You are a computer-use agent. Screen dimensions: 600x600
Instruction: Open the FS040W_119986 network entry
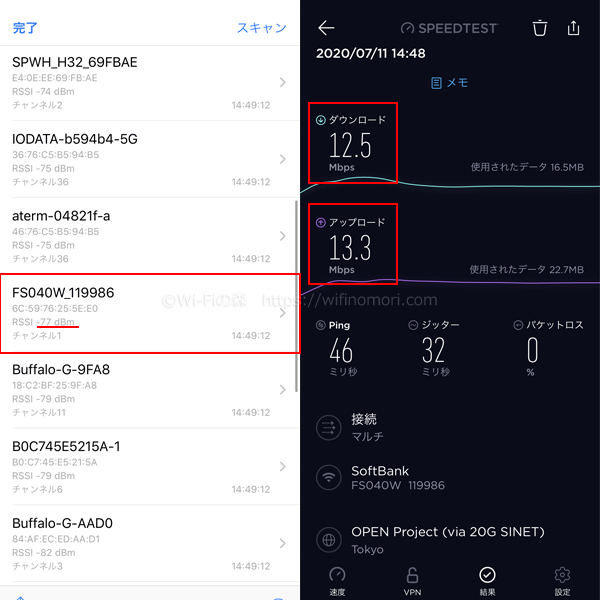(150, 313)
